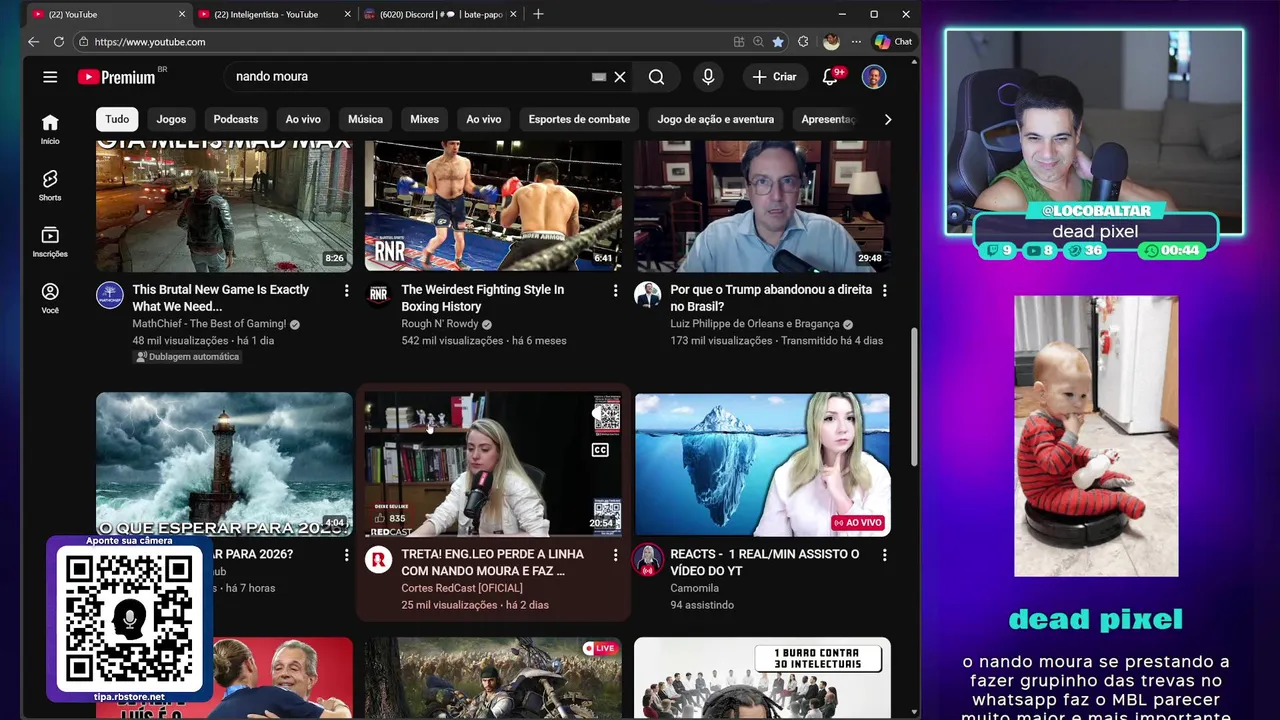Open the lighthouse storm video thumbnail
The width and height of the screenshot is (1280, 720).
click(224, 464)
